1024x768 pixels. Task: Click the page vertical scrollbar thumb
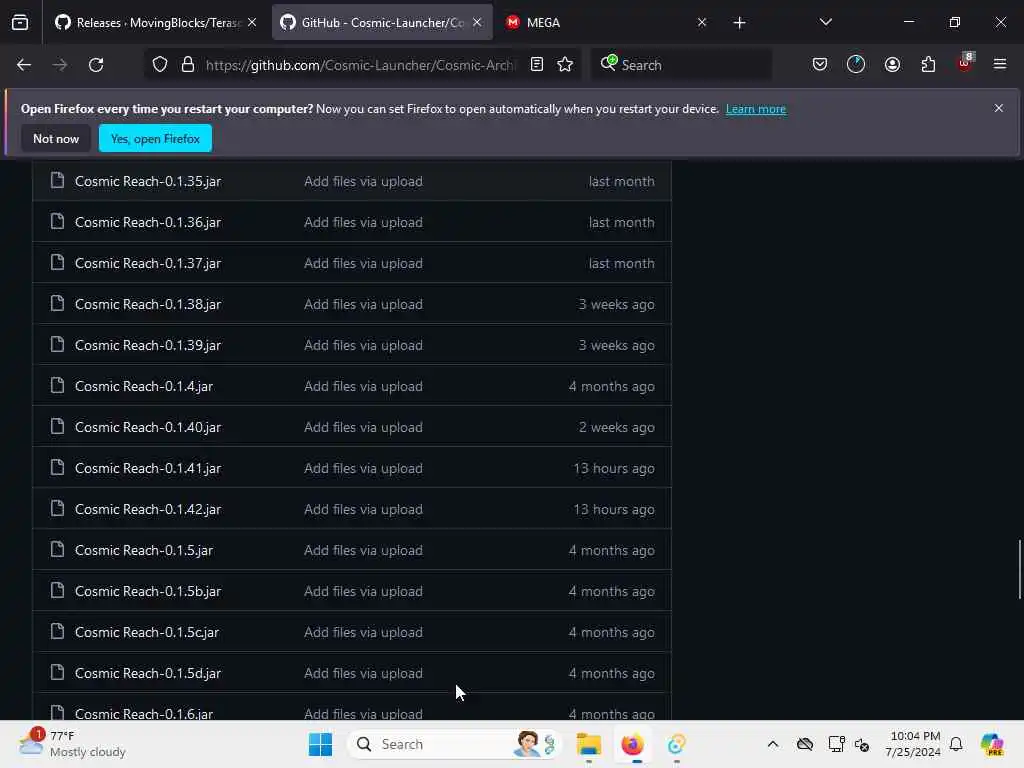click(x=1019, y=569)
